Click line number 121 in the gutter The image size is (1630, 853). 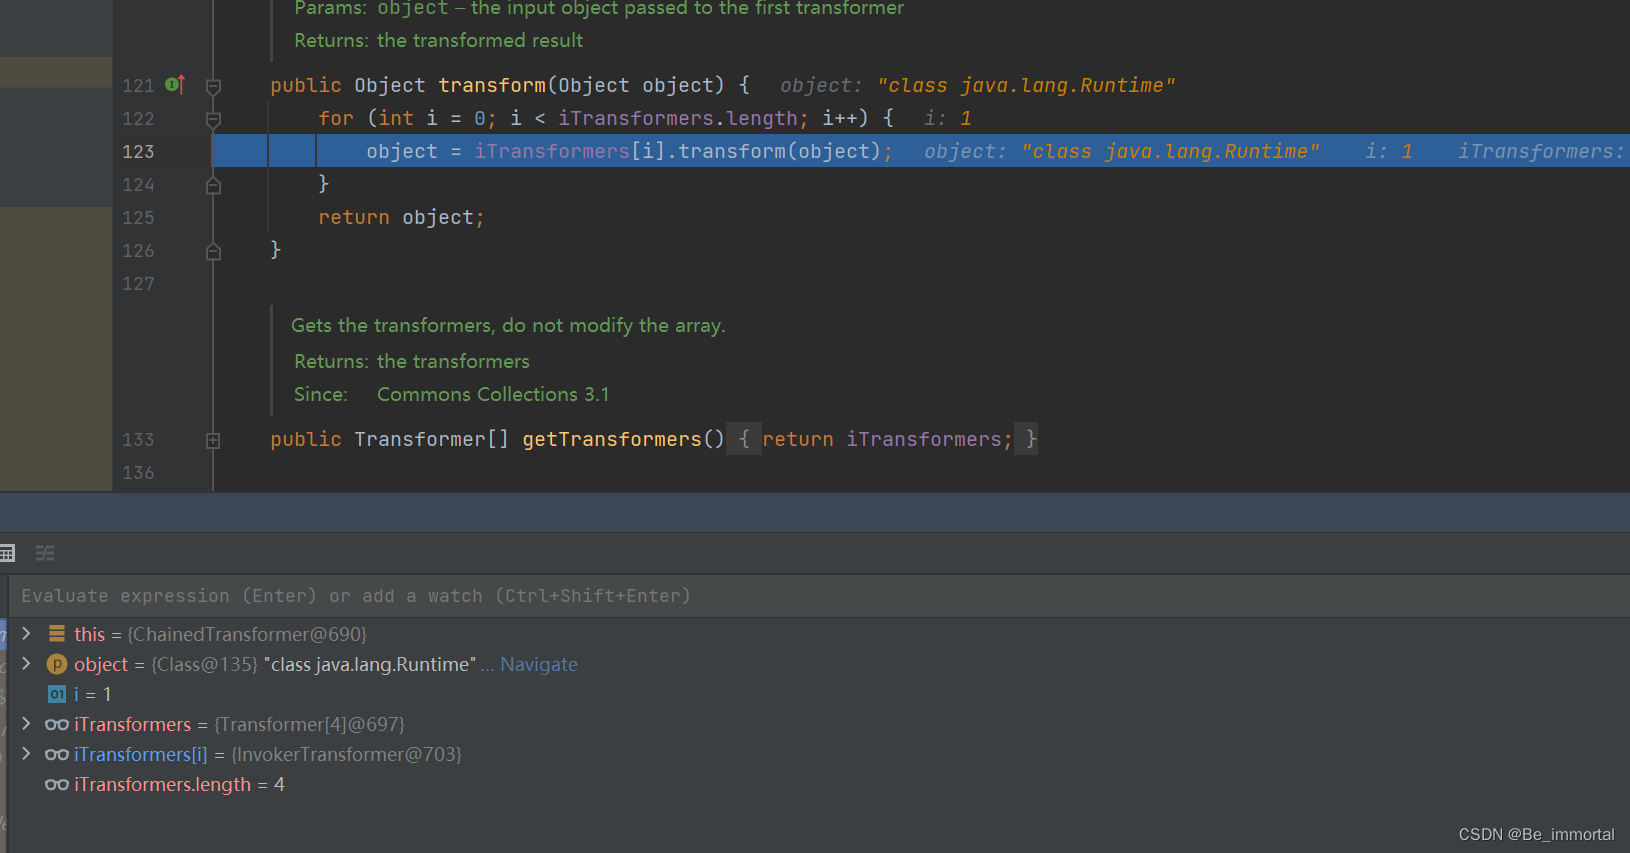[x=138, y=86]
